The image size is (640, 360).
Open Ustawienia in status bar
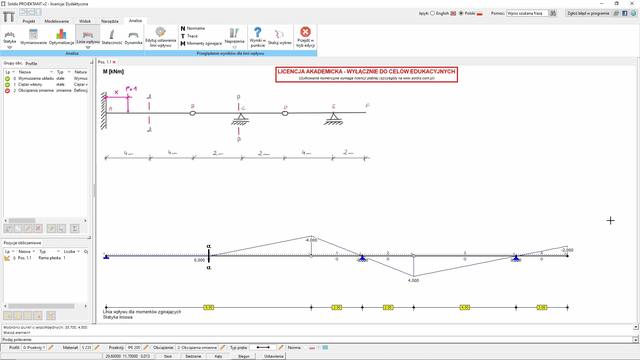(273, 356)
